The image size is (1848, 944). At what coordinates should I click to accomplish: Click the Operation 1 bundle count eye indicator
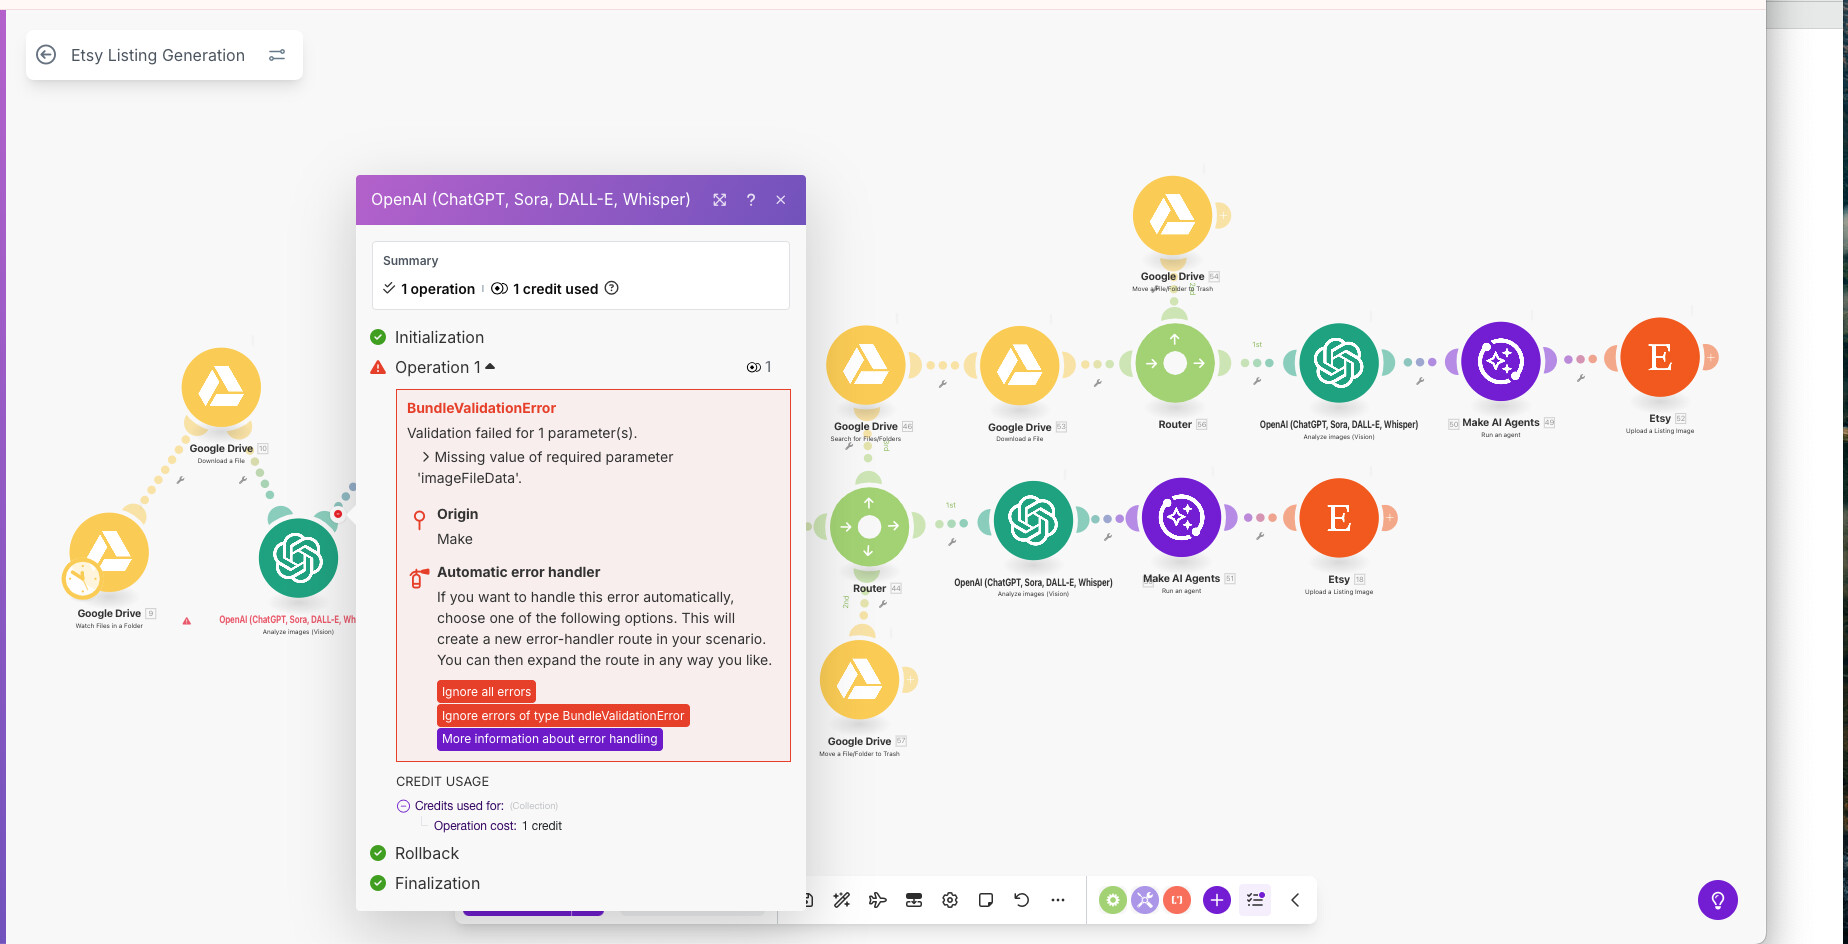(x=759, y=367)
